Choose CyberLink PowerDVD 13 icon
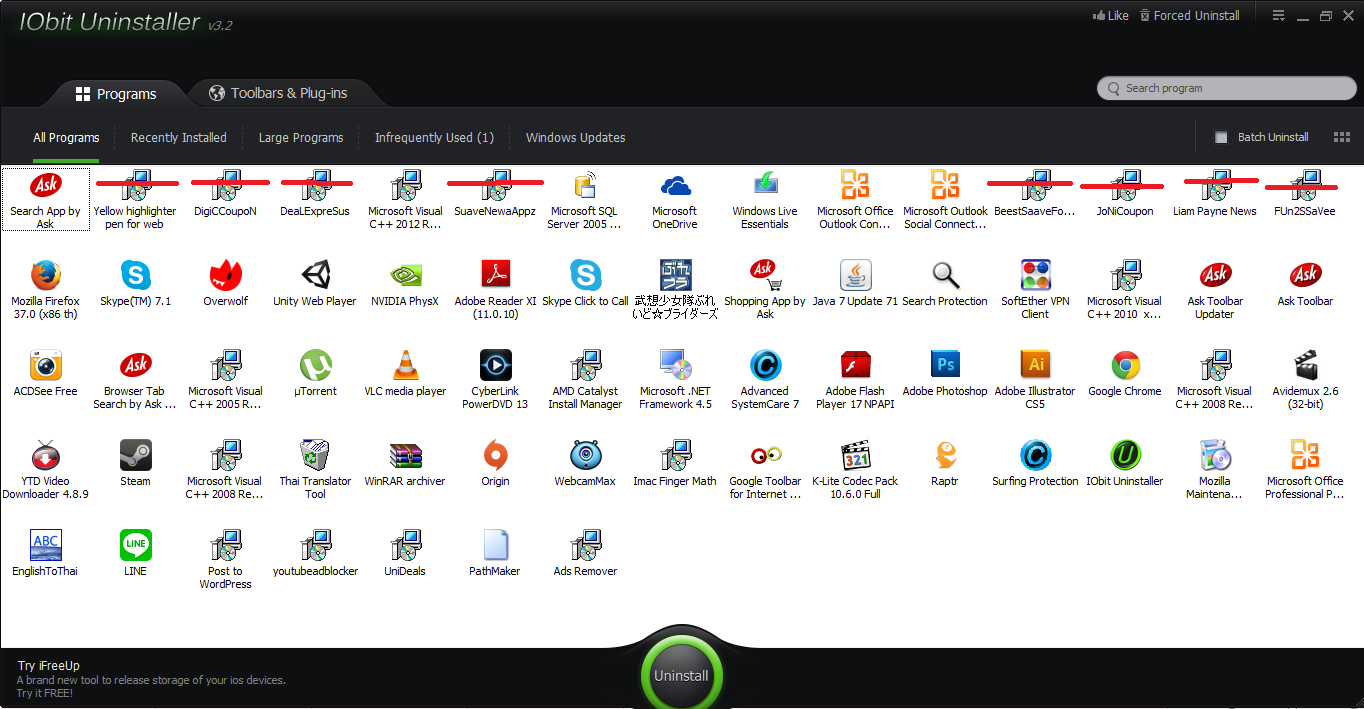This screenshot has width=1364, height=709. tap(495, 365)
